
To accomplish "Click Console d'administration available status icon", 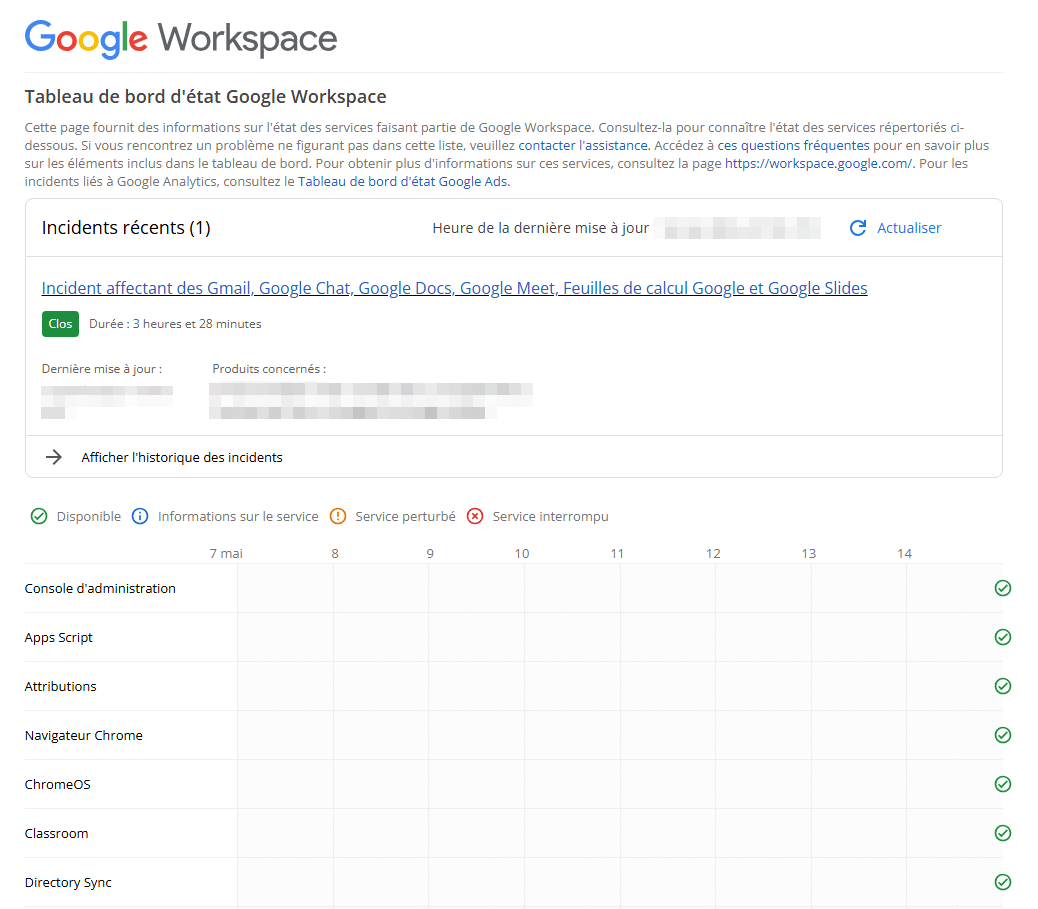I will tap(1002, 588).
